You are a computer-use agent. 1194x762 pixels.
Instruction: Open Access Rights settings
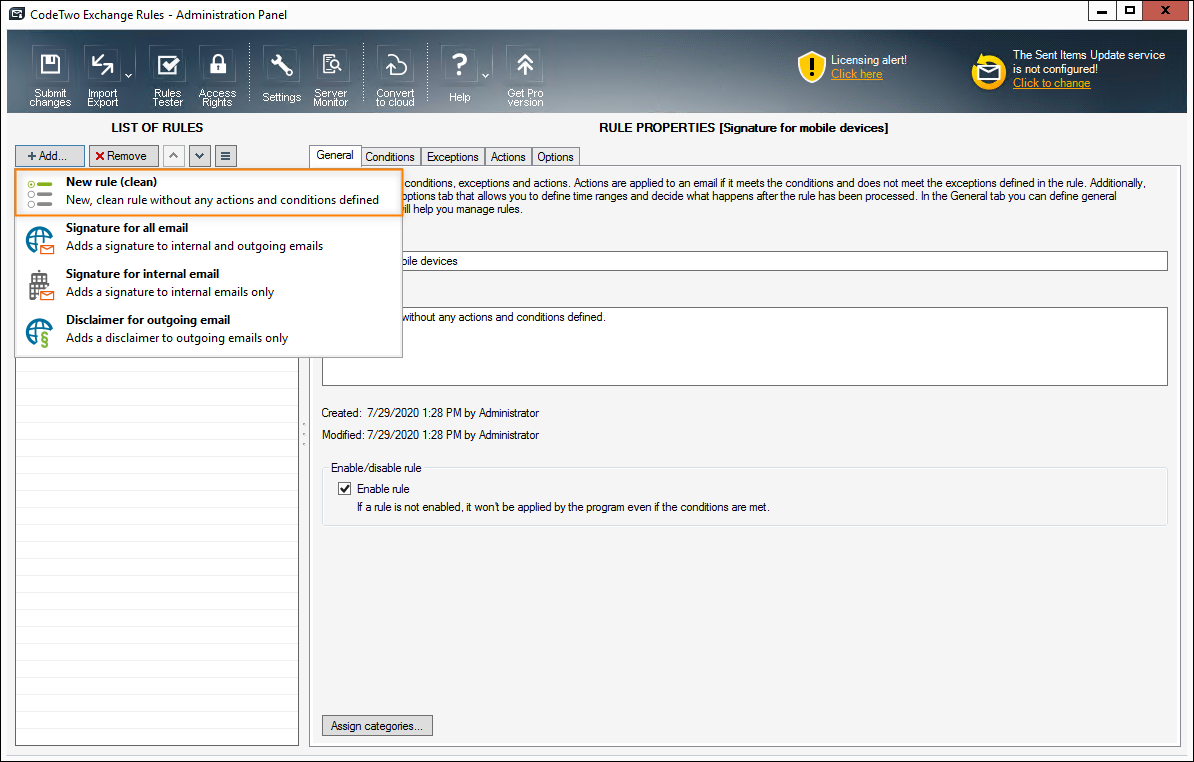(x=217, y=76)
